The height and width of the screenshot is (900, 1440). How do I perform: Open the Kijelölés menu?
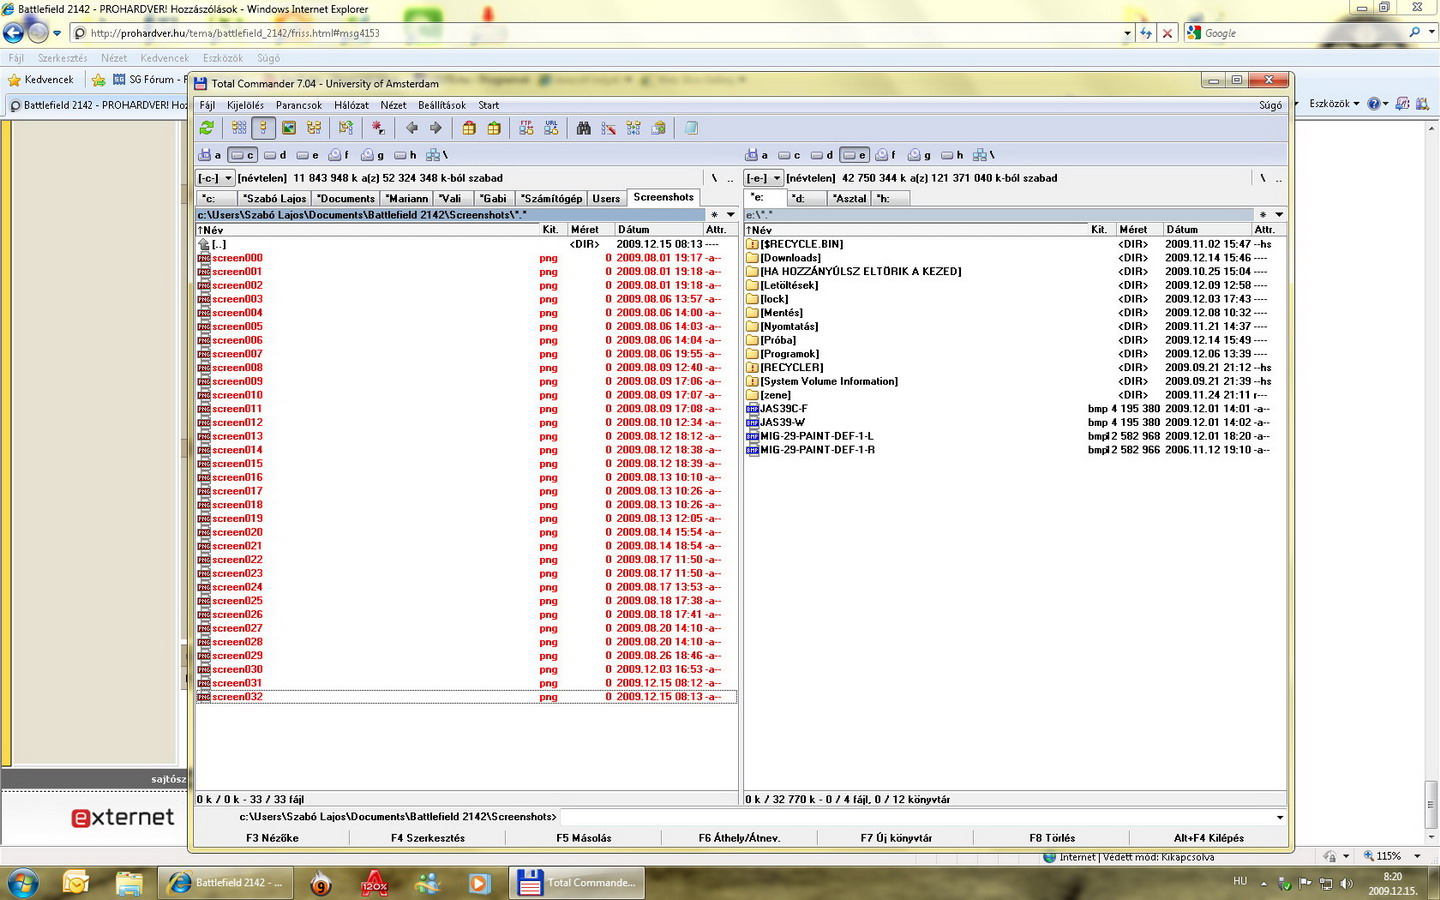(x=245, y=105)
